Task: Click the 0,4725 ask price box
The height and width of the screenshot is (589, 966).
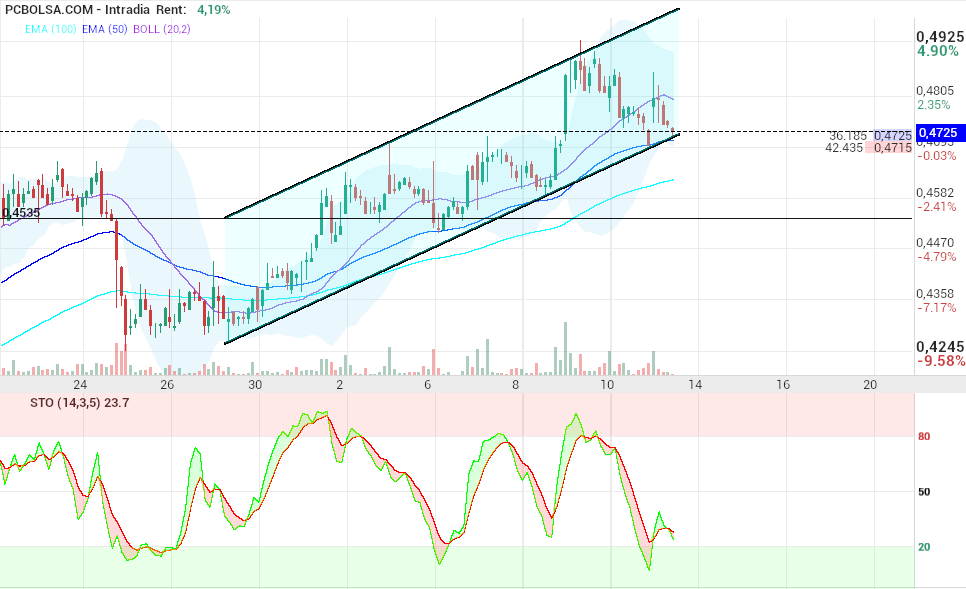Action: point(892,135)
